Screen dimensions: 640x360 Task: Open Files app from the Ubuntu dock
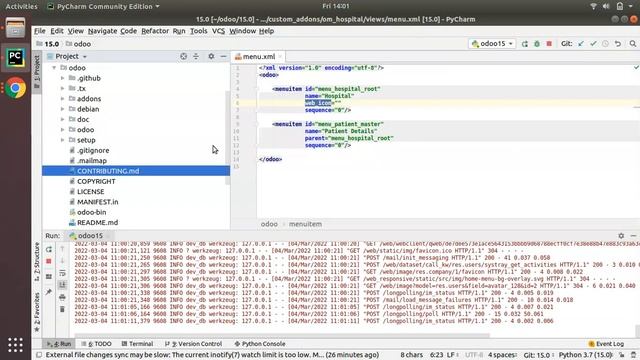16,28
